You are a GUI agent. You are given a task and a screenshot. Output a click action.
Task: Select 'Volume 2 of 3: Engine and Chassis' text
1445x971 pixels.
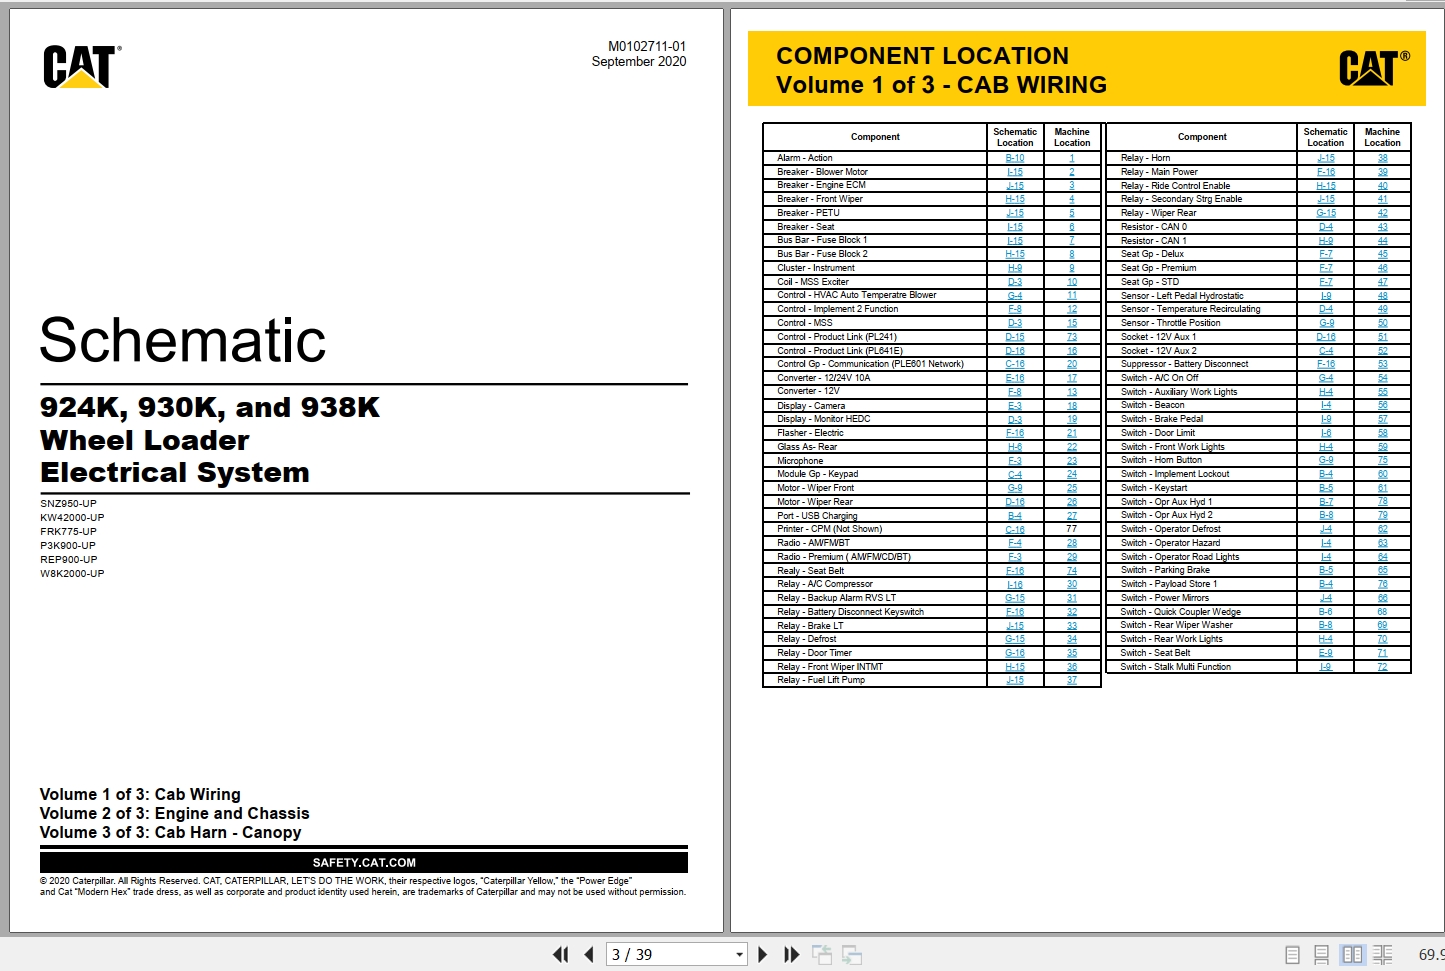[174, 813]
